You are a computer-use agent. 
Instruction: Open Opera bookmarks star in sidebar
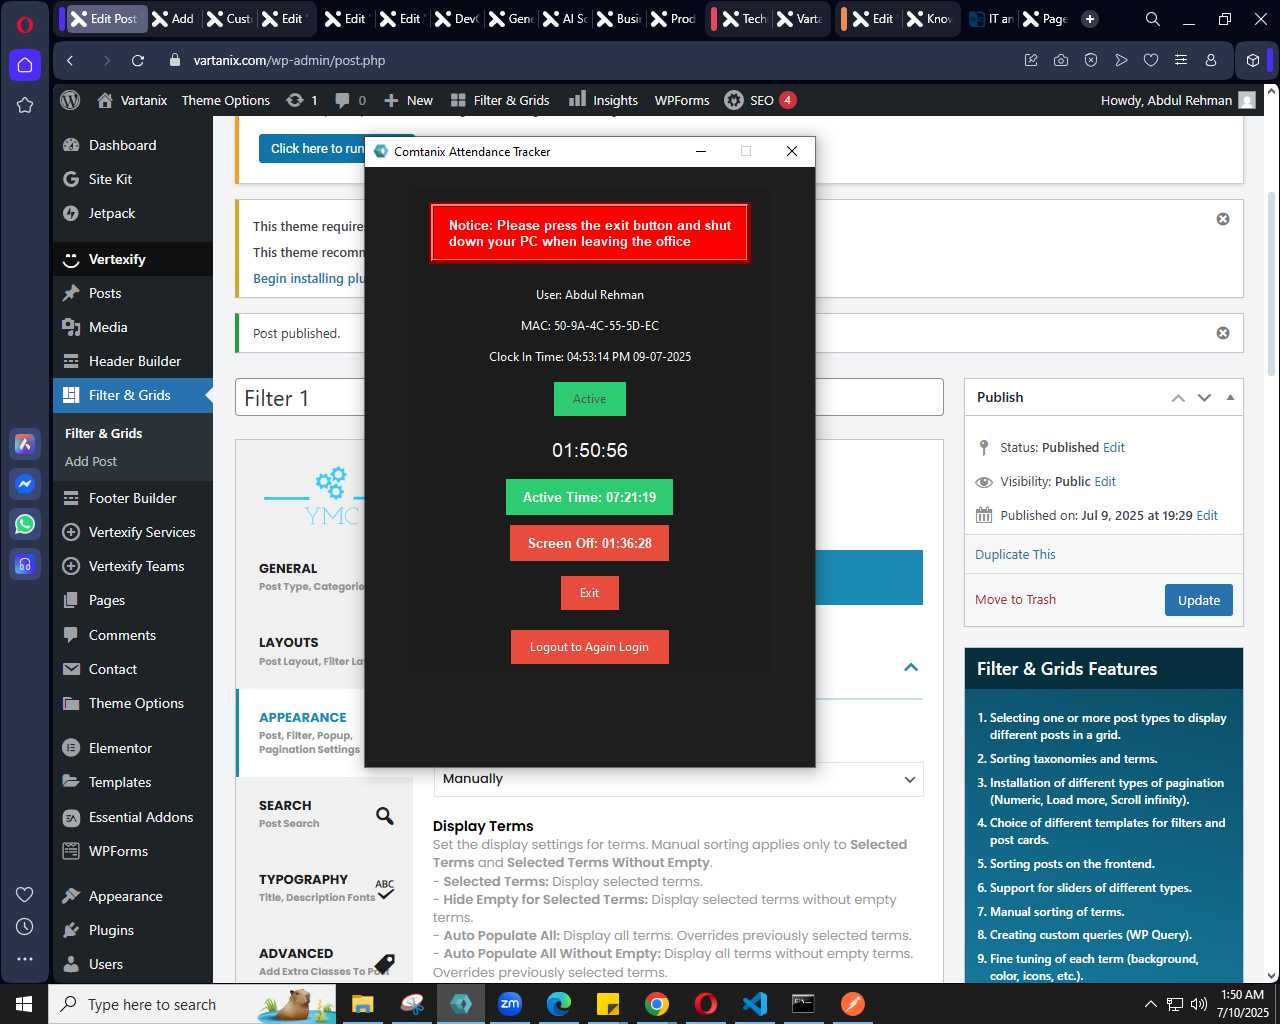pyautogui.click(x=25, y=105)
